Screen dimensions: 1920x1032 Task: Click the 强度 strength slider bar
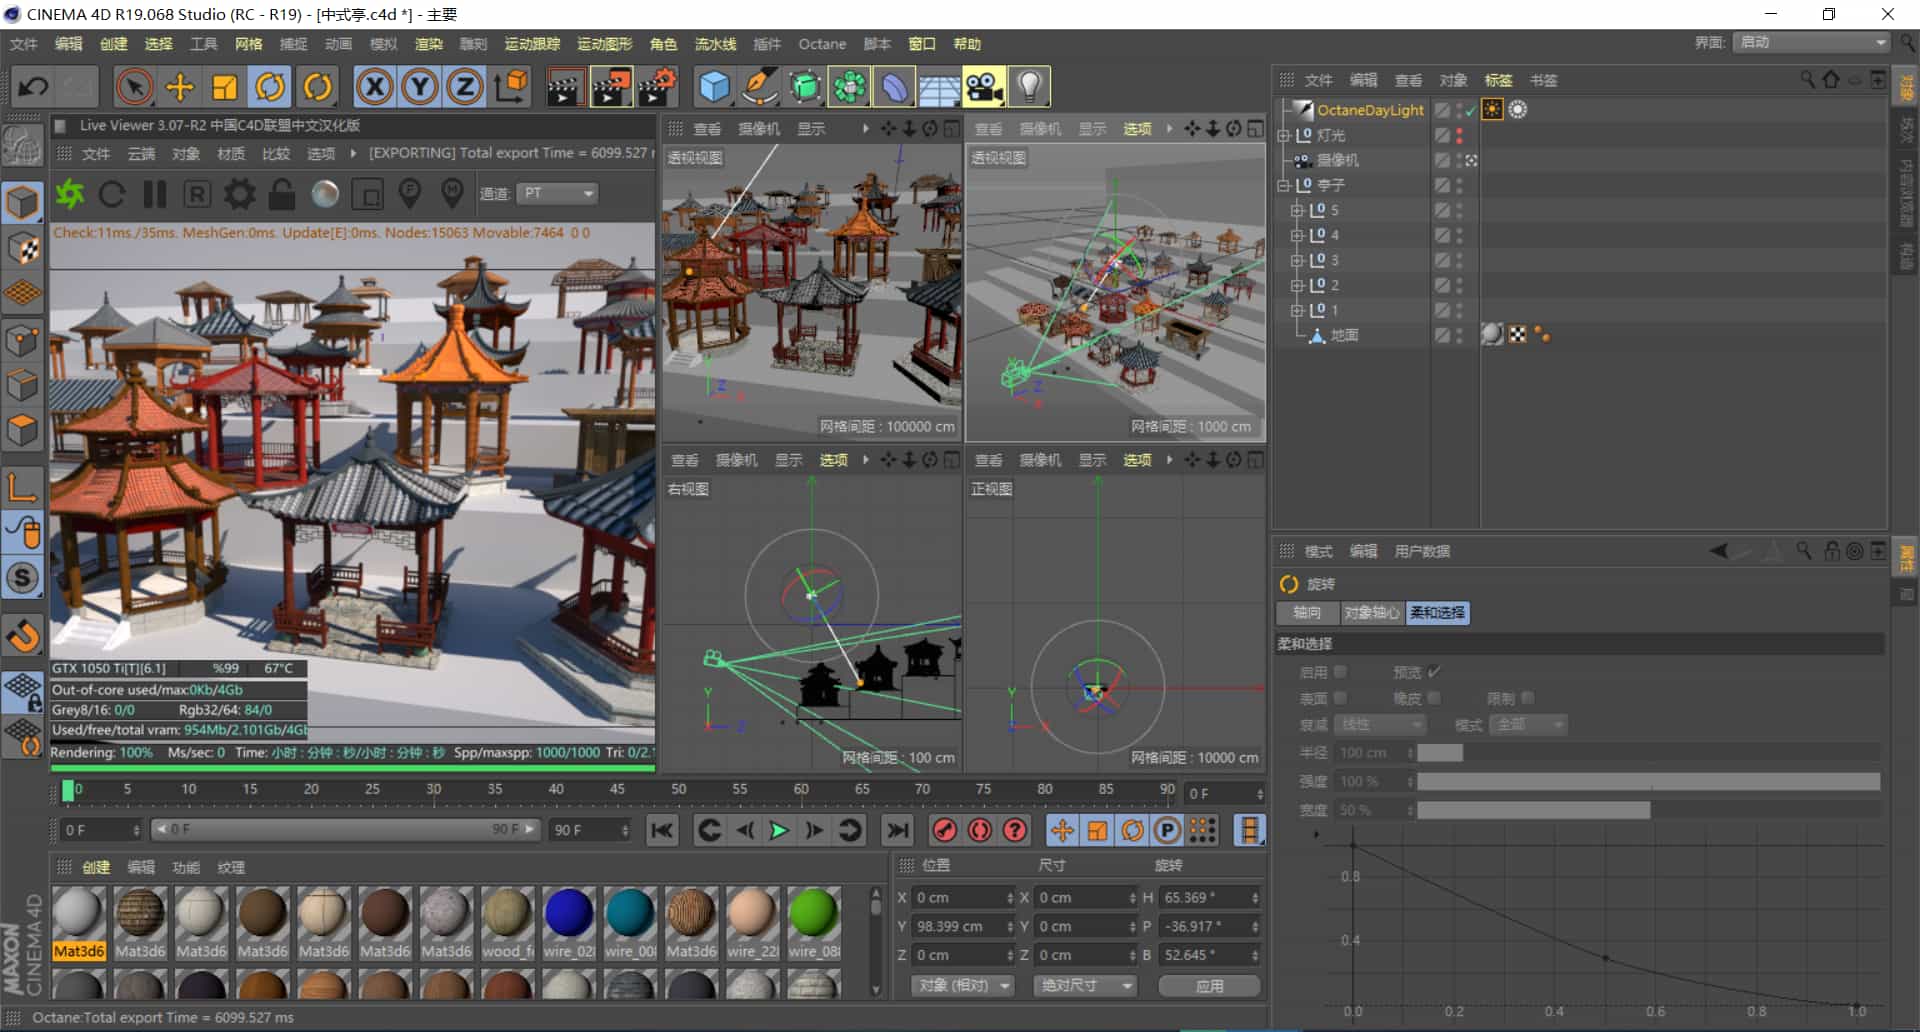click(x=1648, y=781)
